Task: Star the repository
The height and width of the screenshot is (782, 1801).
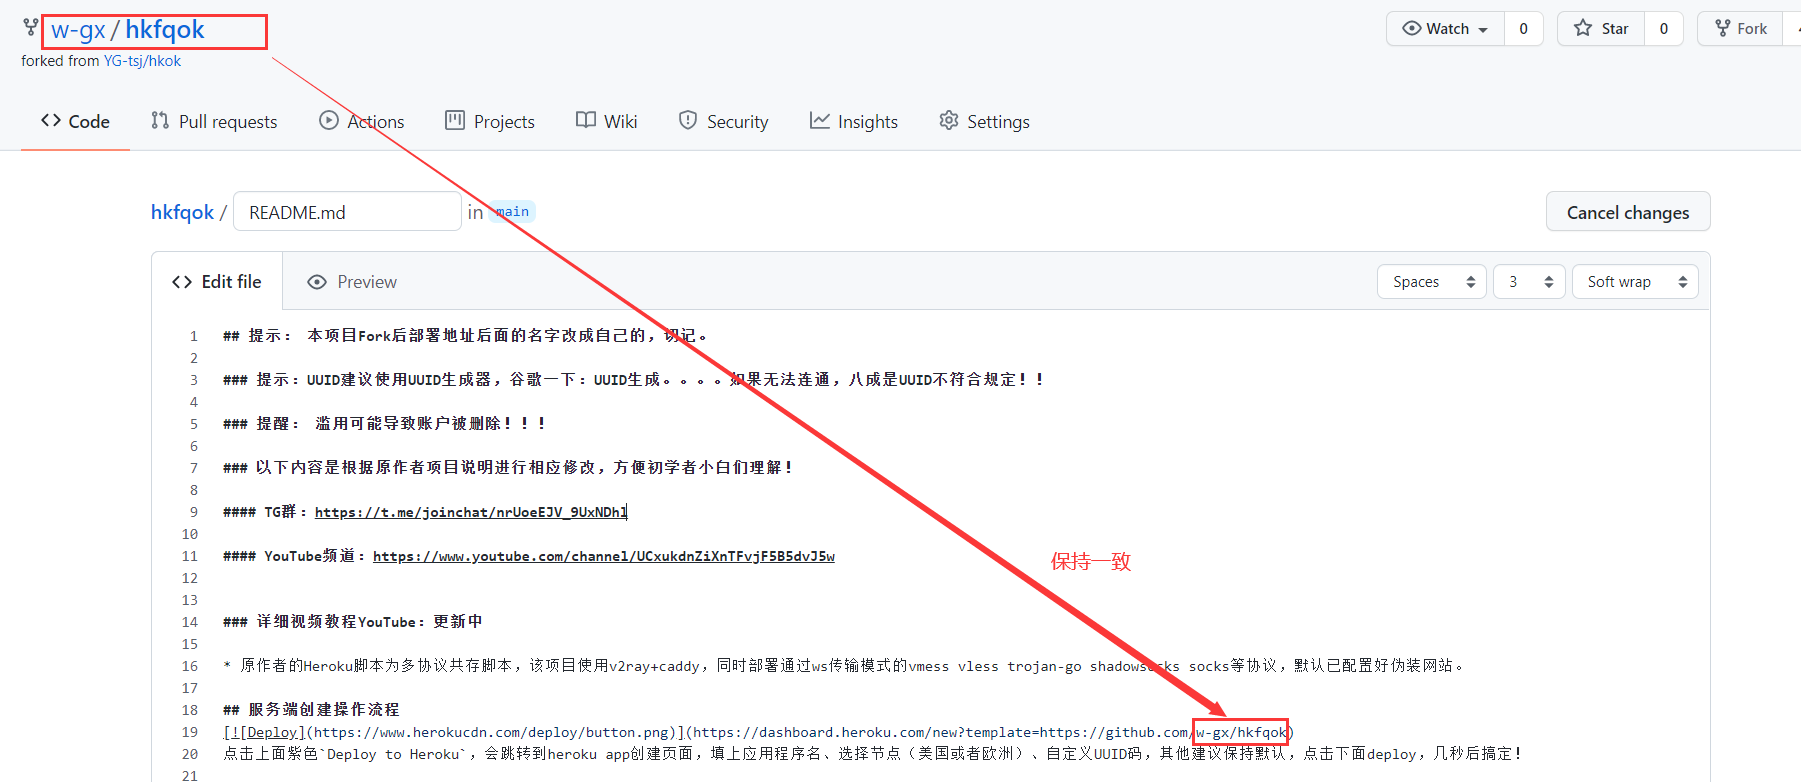Action: [1601, 28]
